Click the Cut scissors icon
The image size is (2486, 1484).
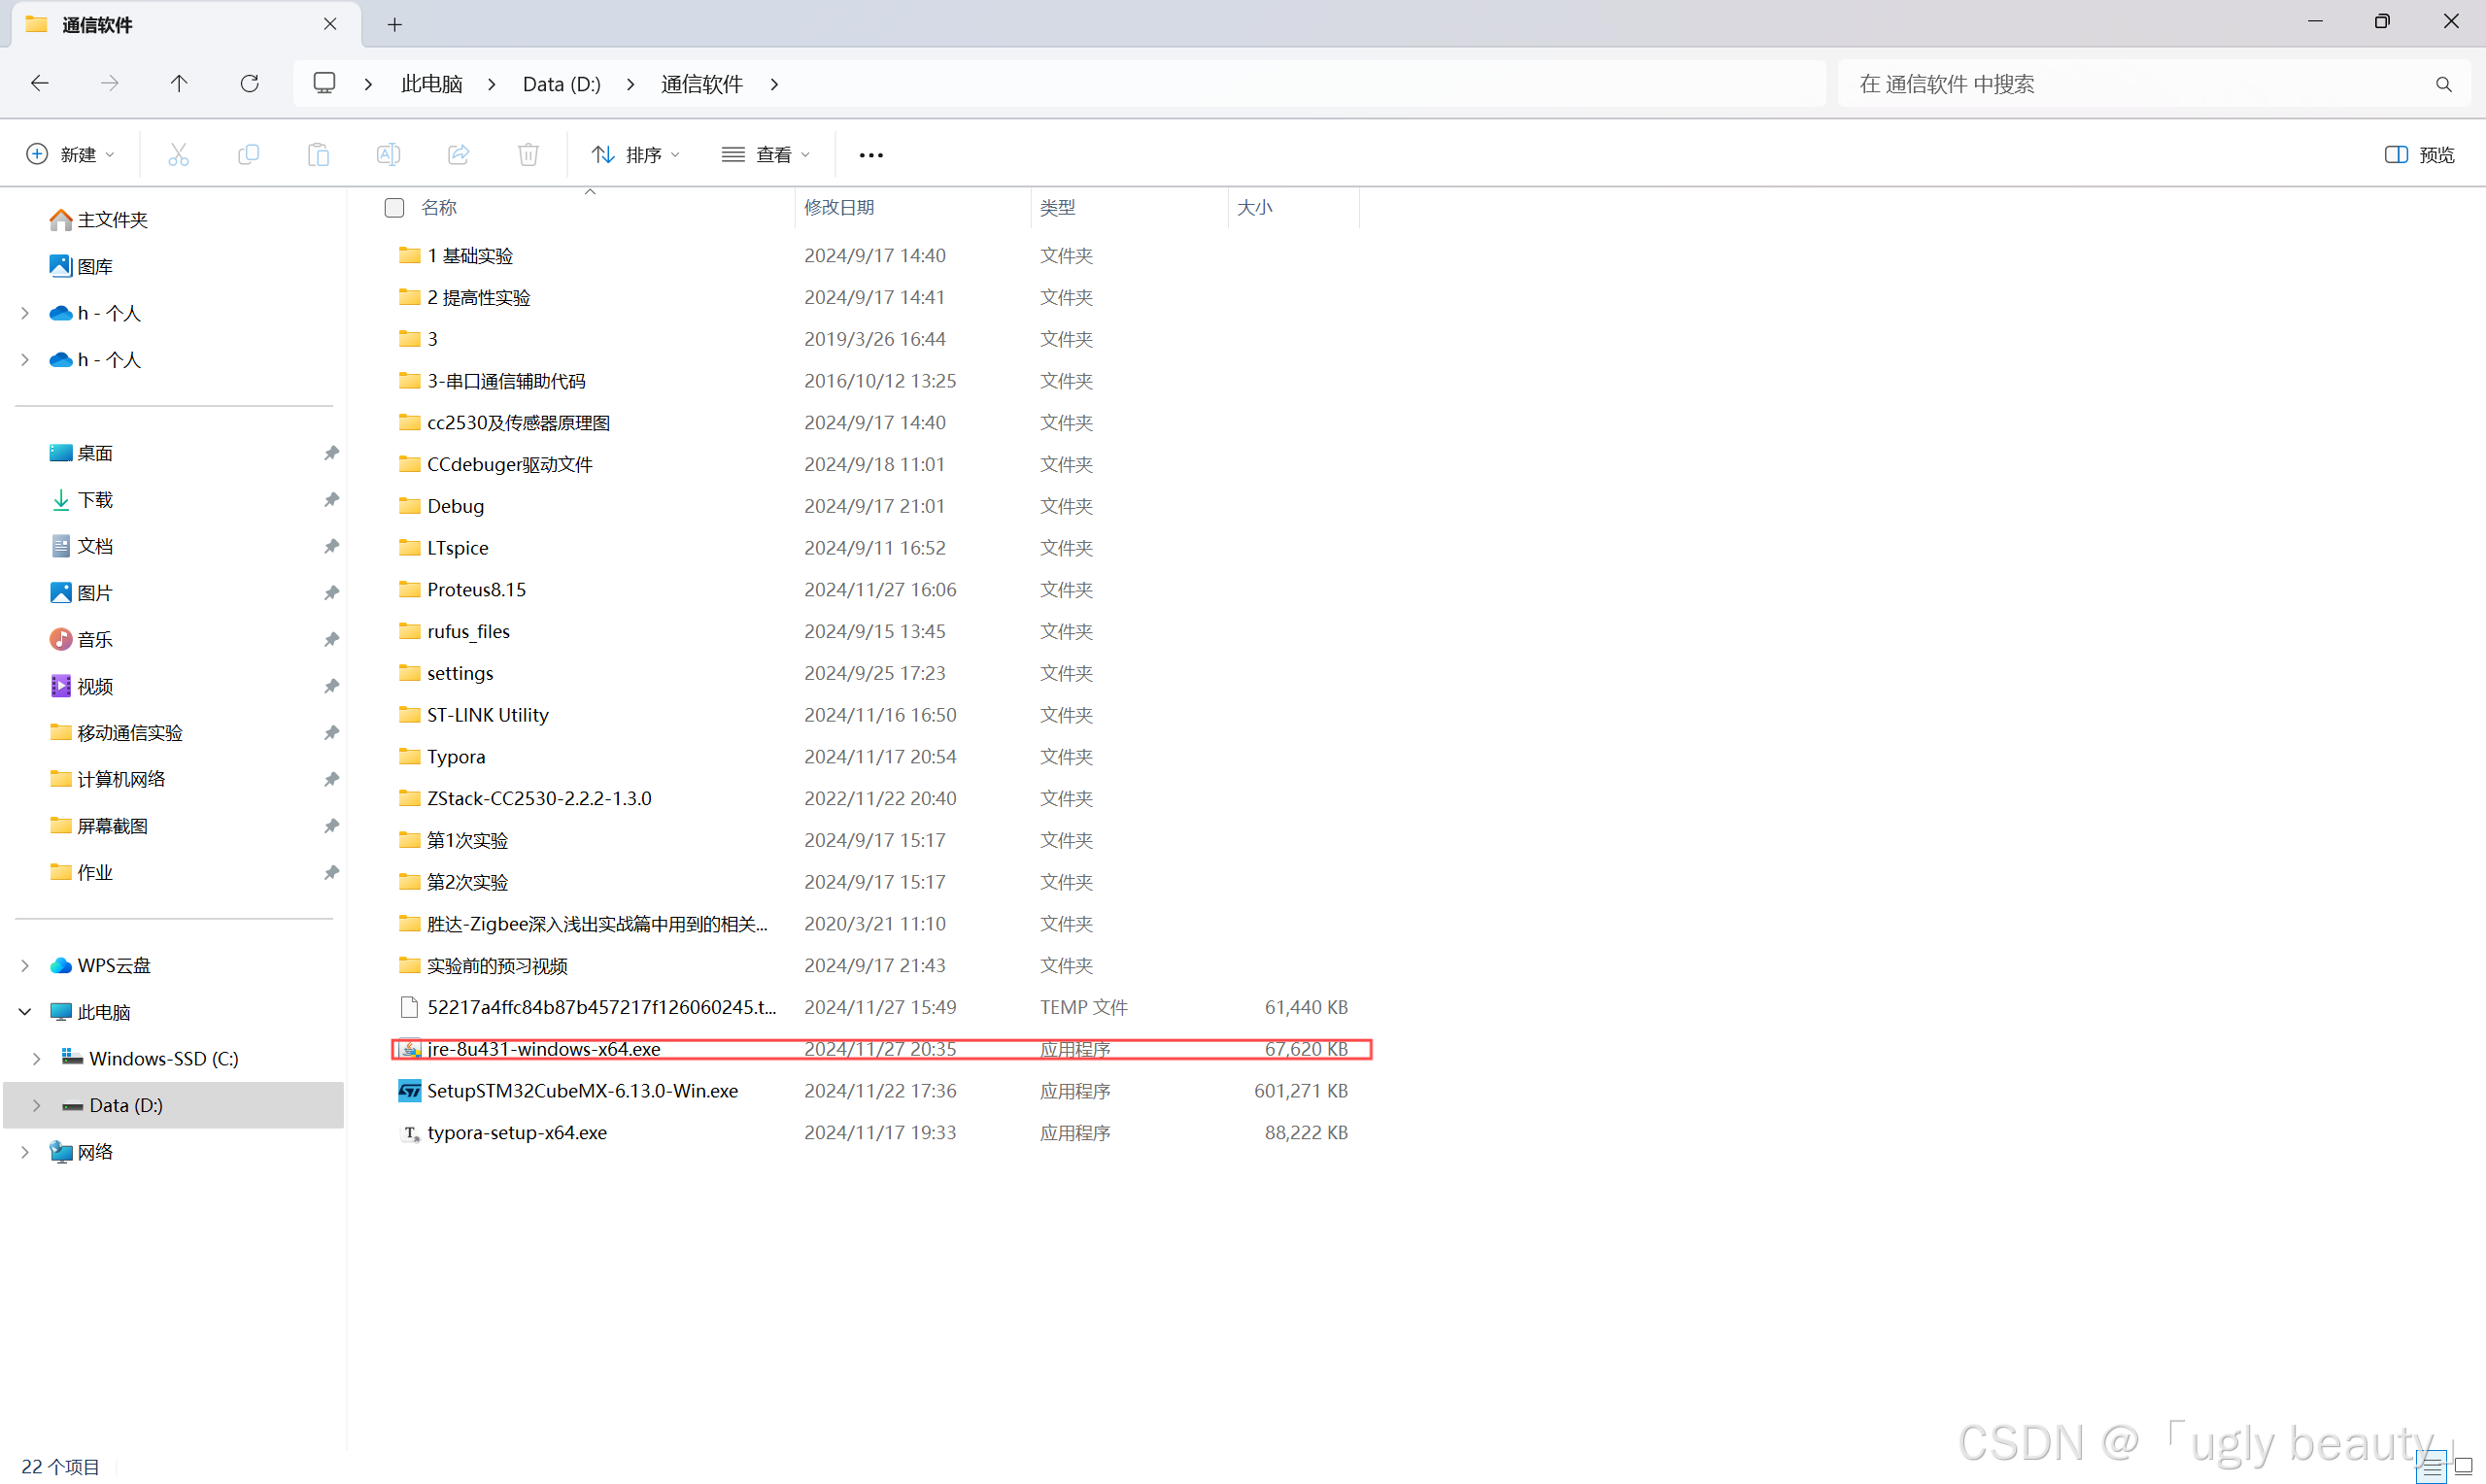coord(178,154)
